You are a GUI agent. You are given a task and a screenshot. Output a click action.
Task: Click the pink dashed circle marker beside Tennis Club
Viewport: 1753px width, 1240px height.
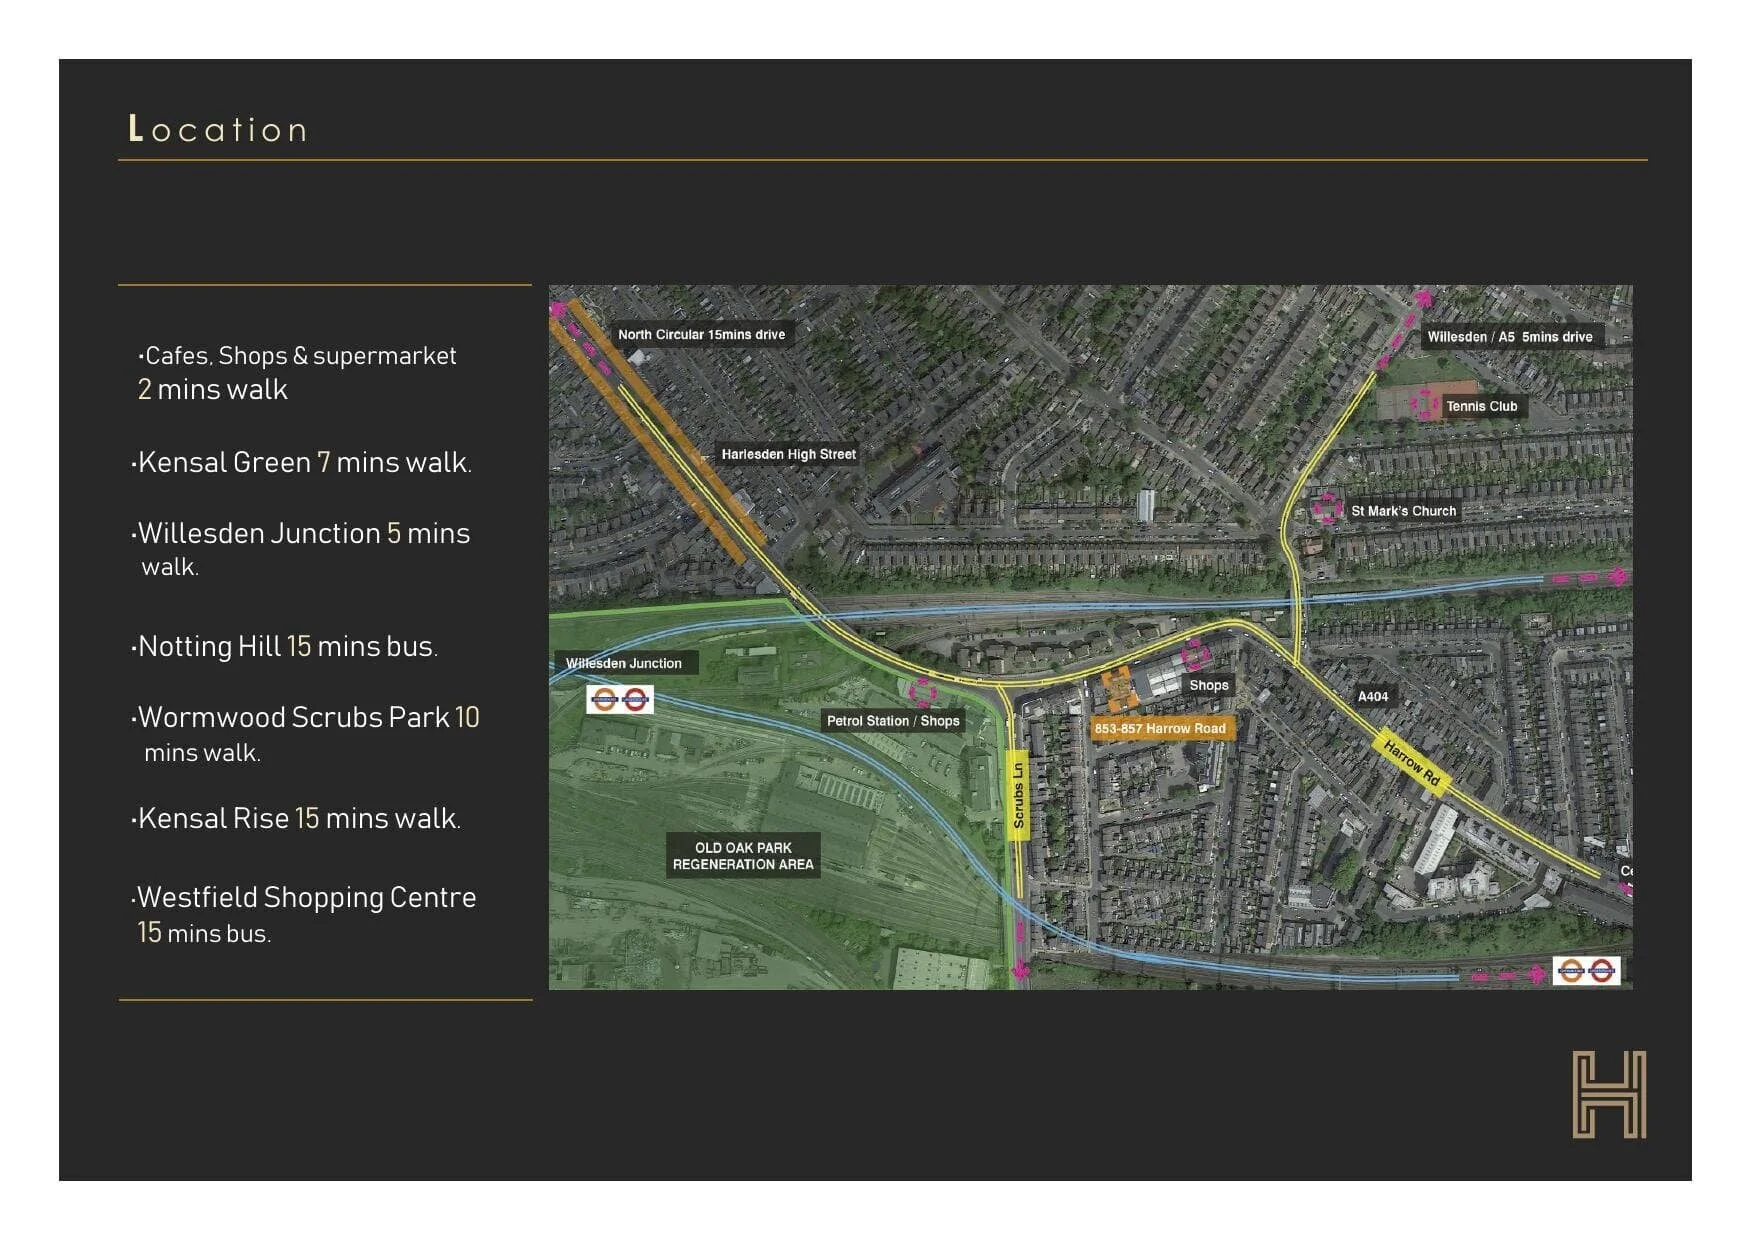[1426, 404]
